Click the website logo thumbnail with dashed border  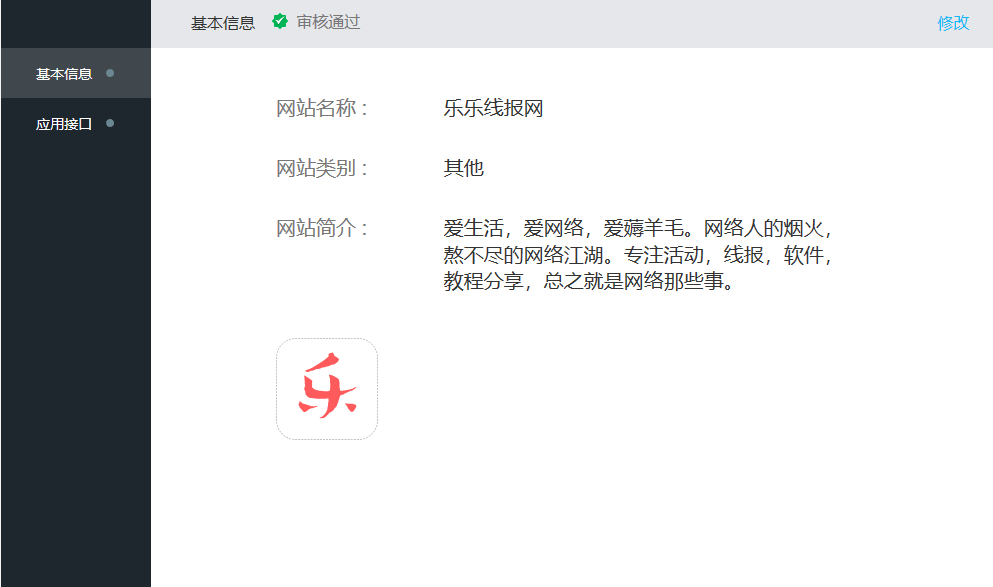point(327,389)
